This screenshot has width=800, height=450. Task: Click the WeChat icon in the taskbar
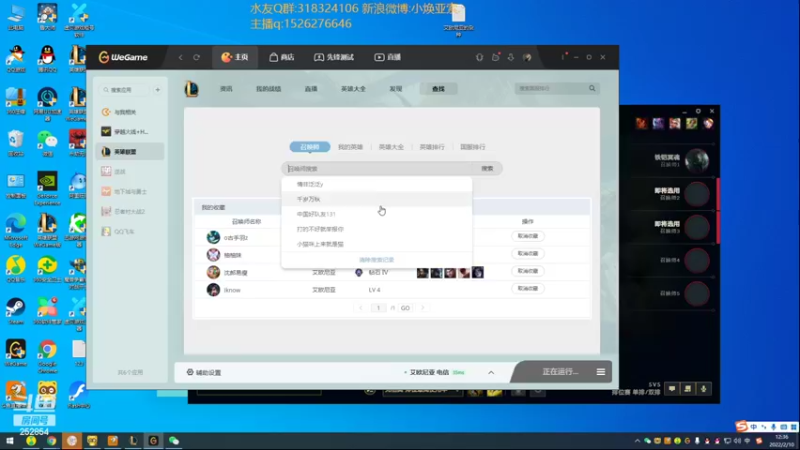pos(173,441)
